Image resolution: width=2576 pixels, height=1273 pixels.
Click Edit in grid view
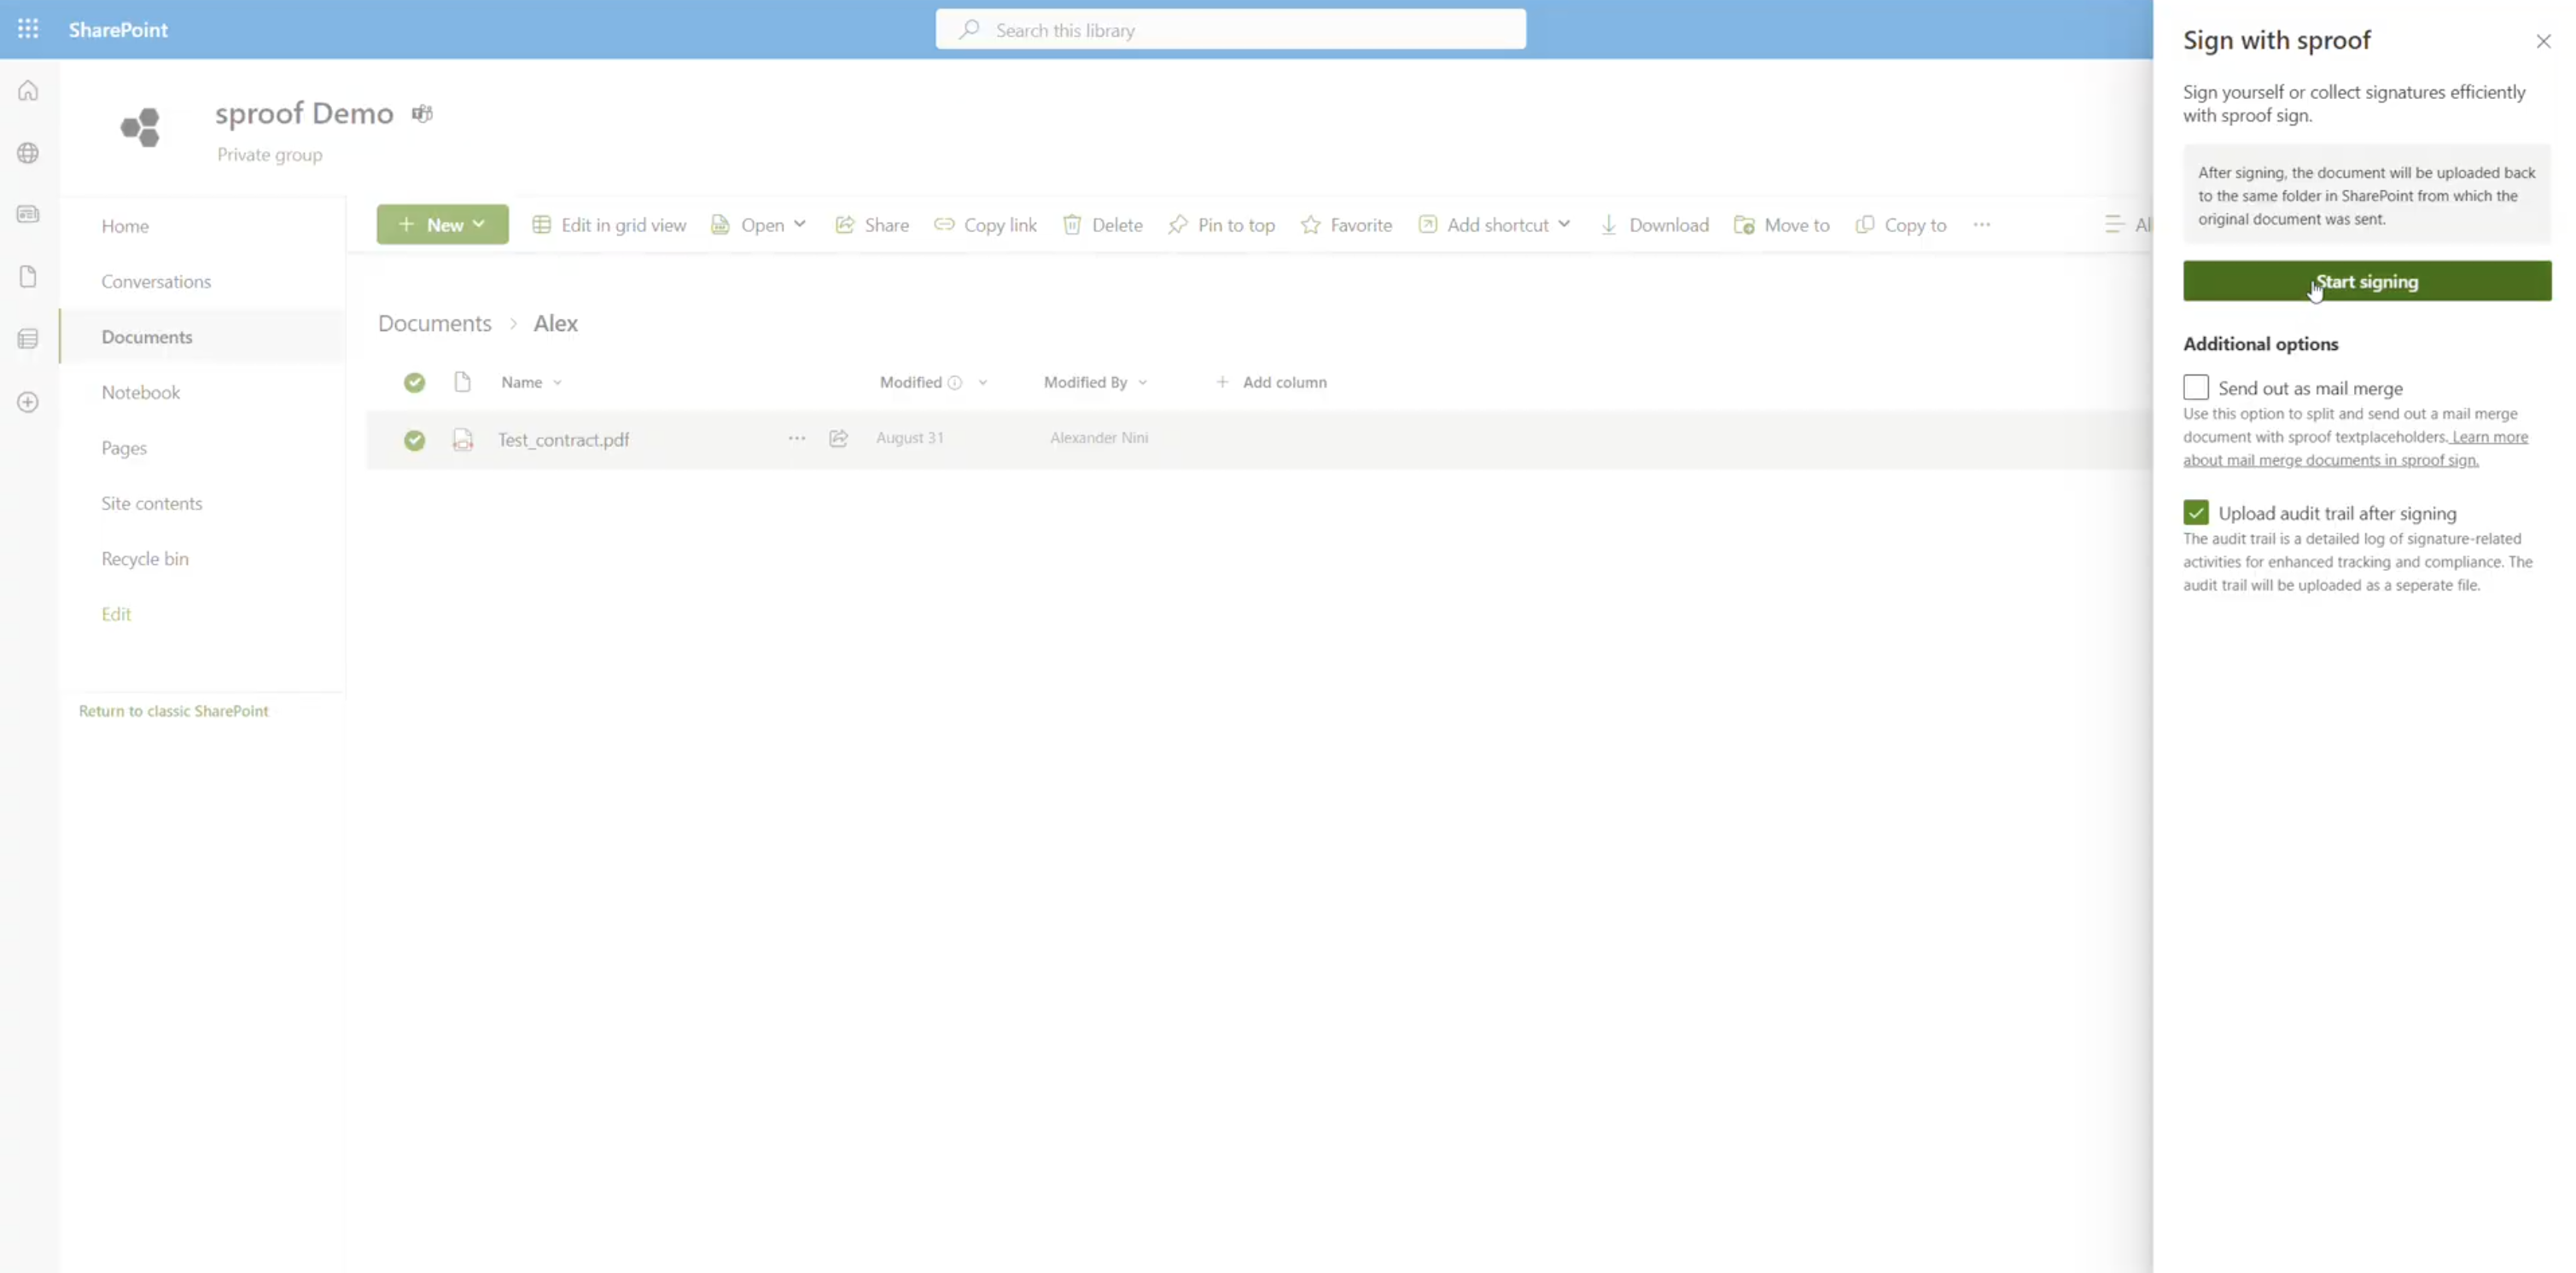pos(609,225)
